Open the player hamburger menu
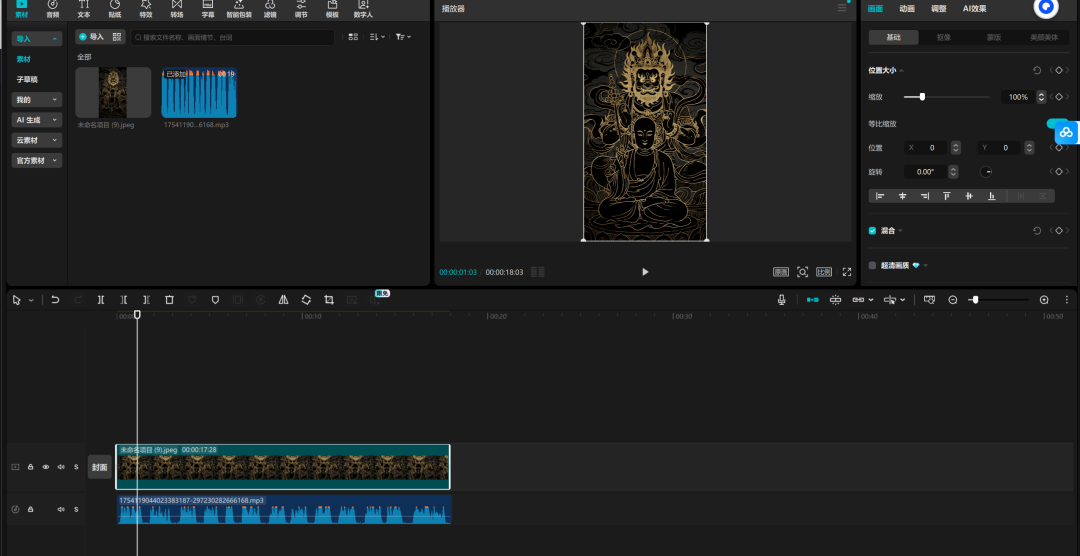This screenshot has width=1080, height=556. [x=842, y=8]
